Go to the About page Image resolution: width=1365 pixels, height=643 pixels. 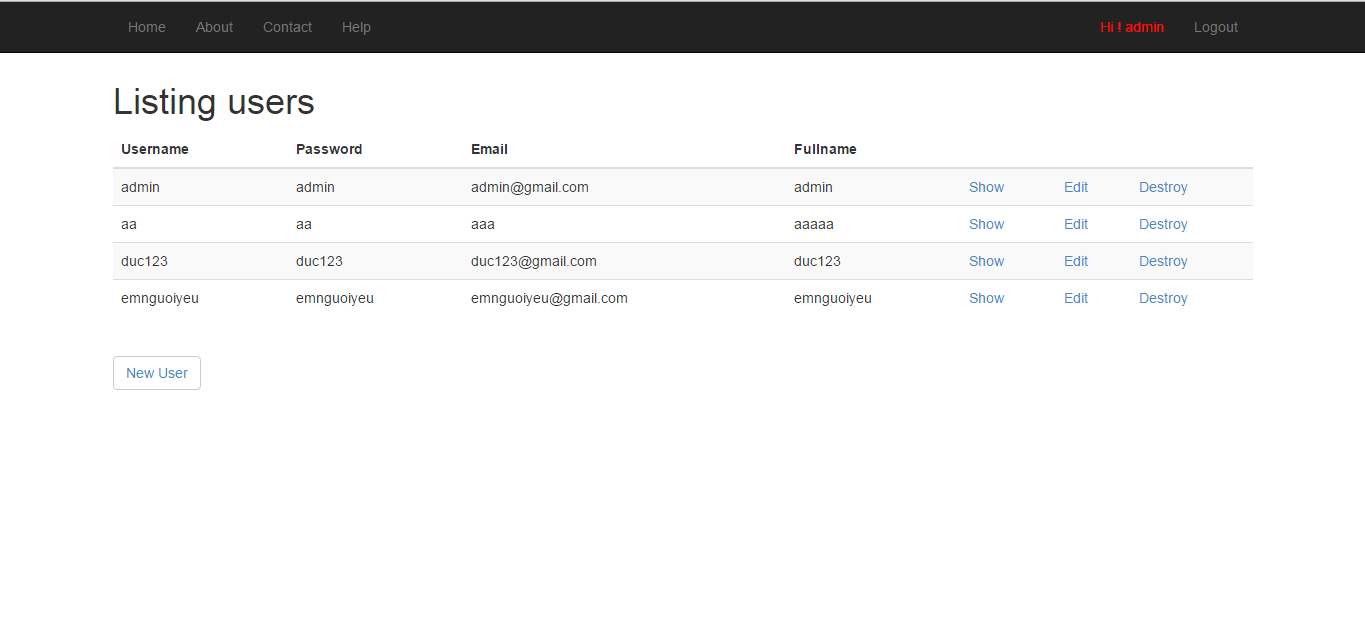coord(214,27)
